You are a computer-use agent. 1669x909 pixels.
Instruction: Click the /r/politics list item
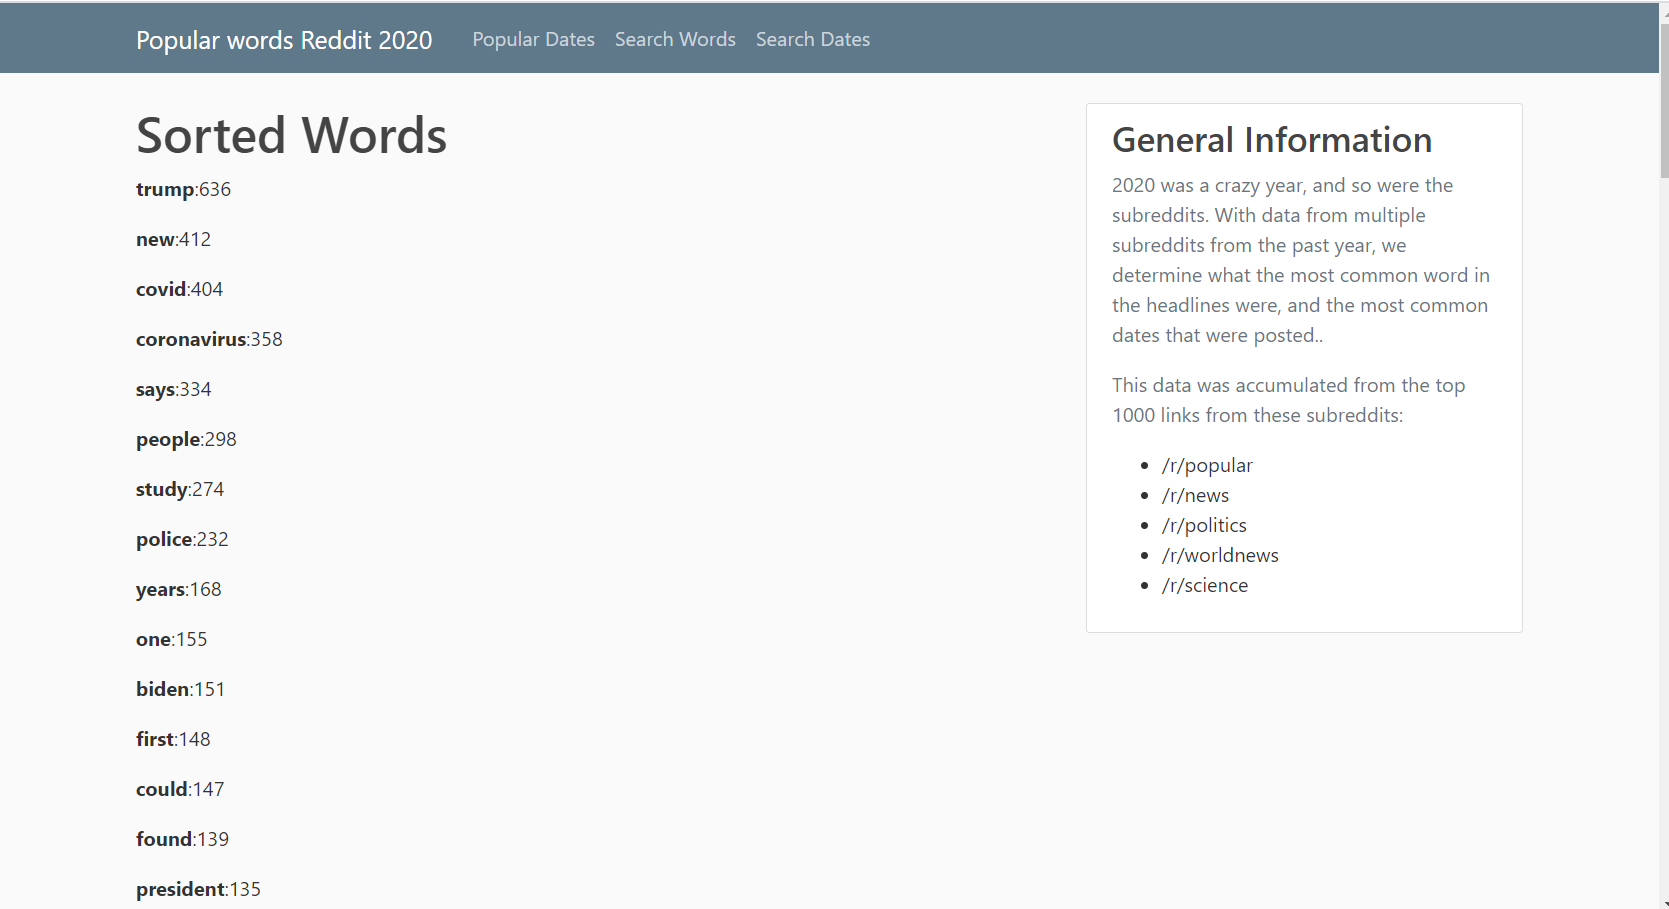pos(1204,525)
